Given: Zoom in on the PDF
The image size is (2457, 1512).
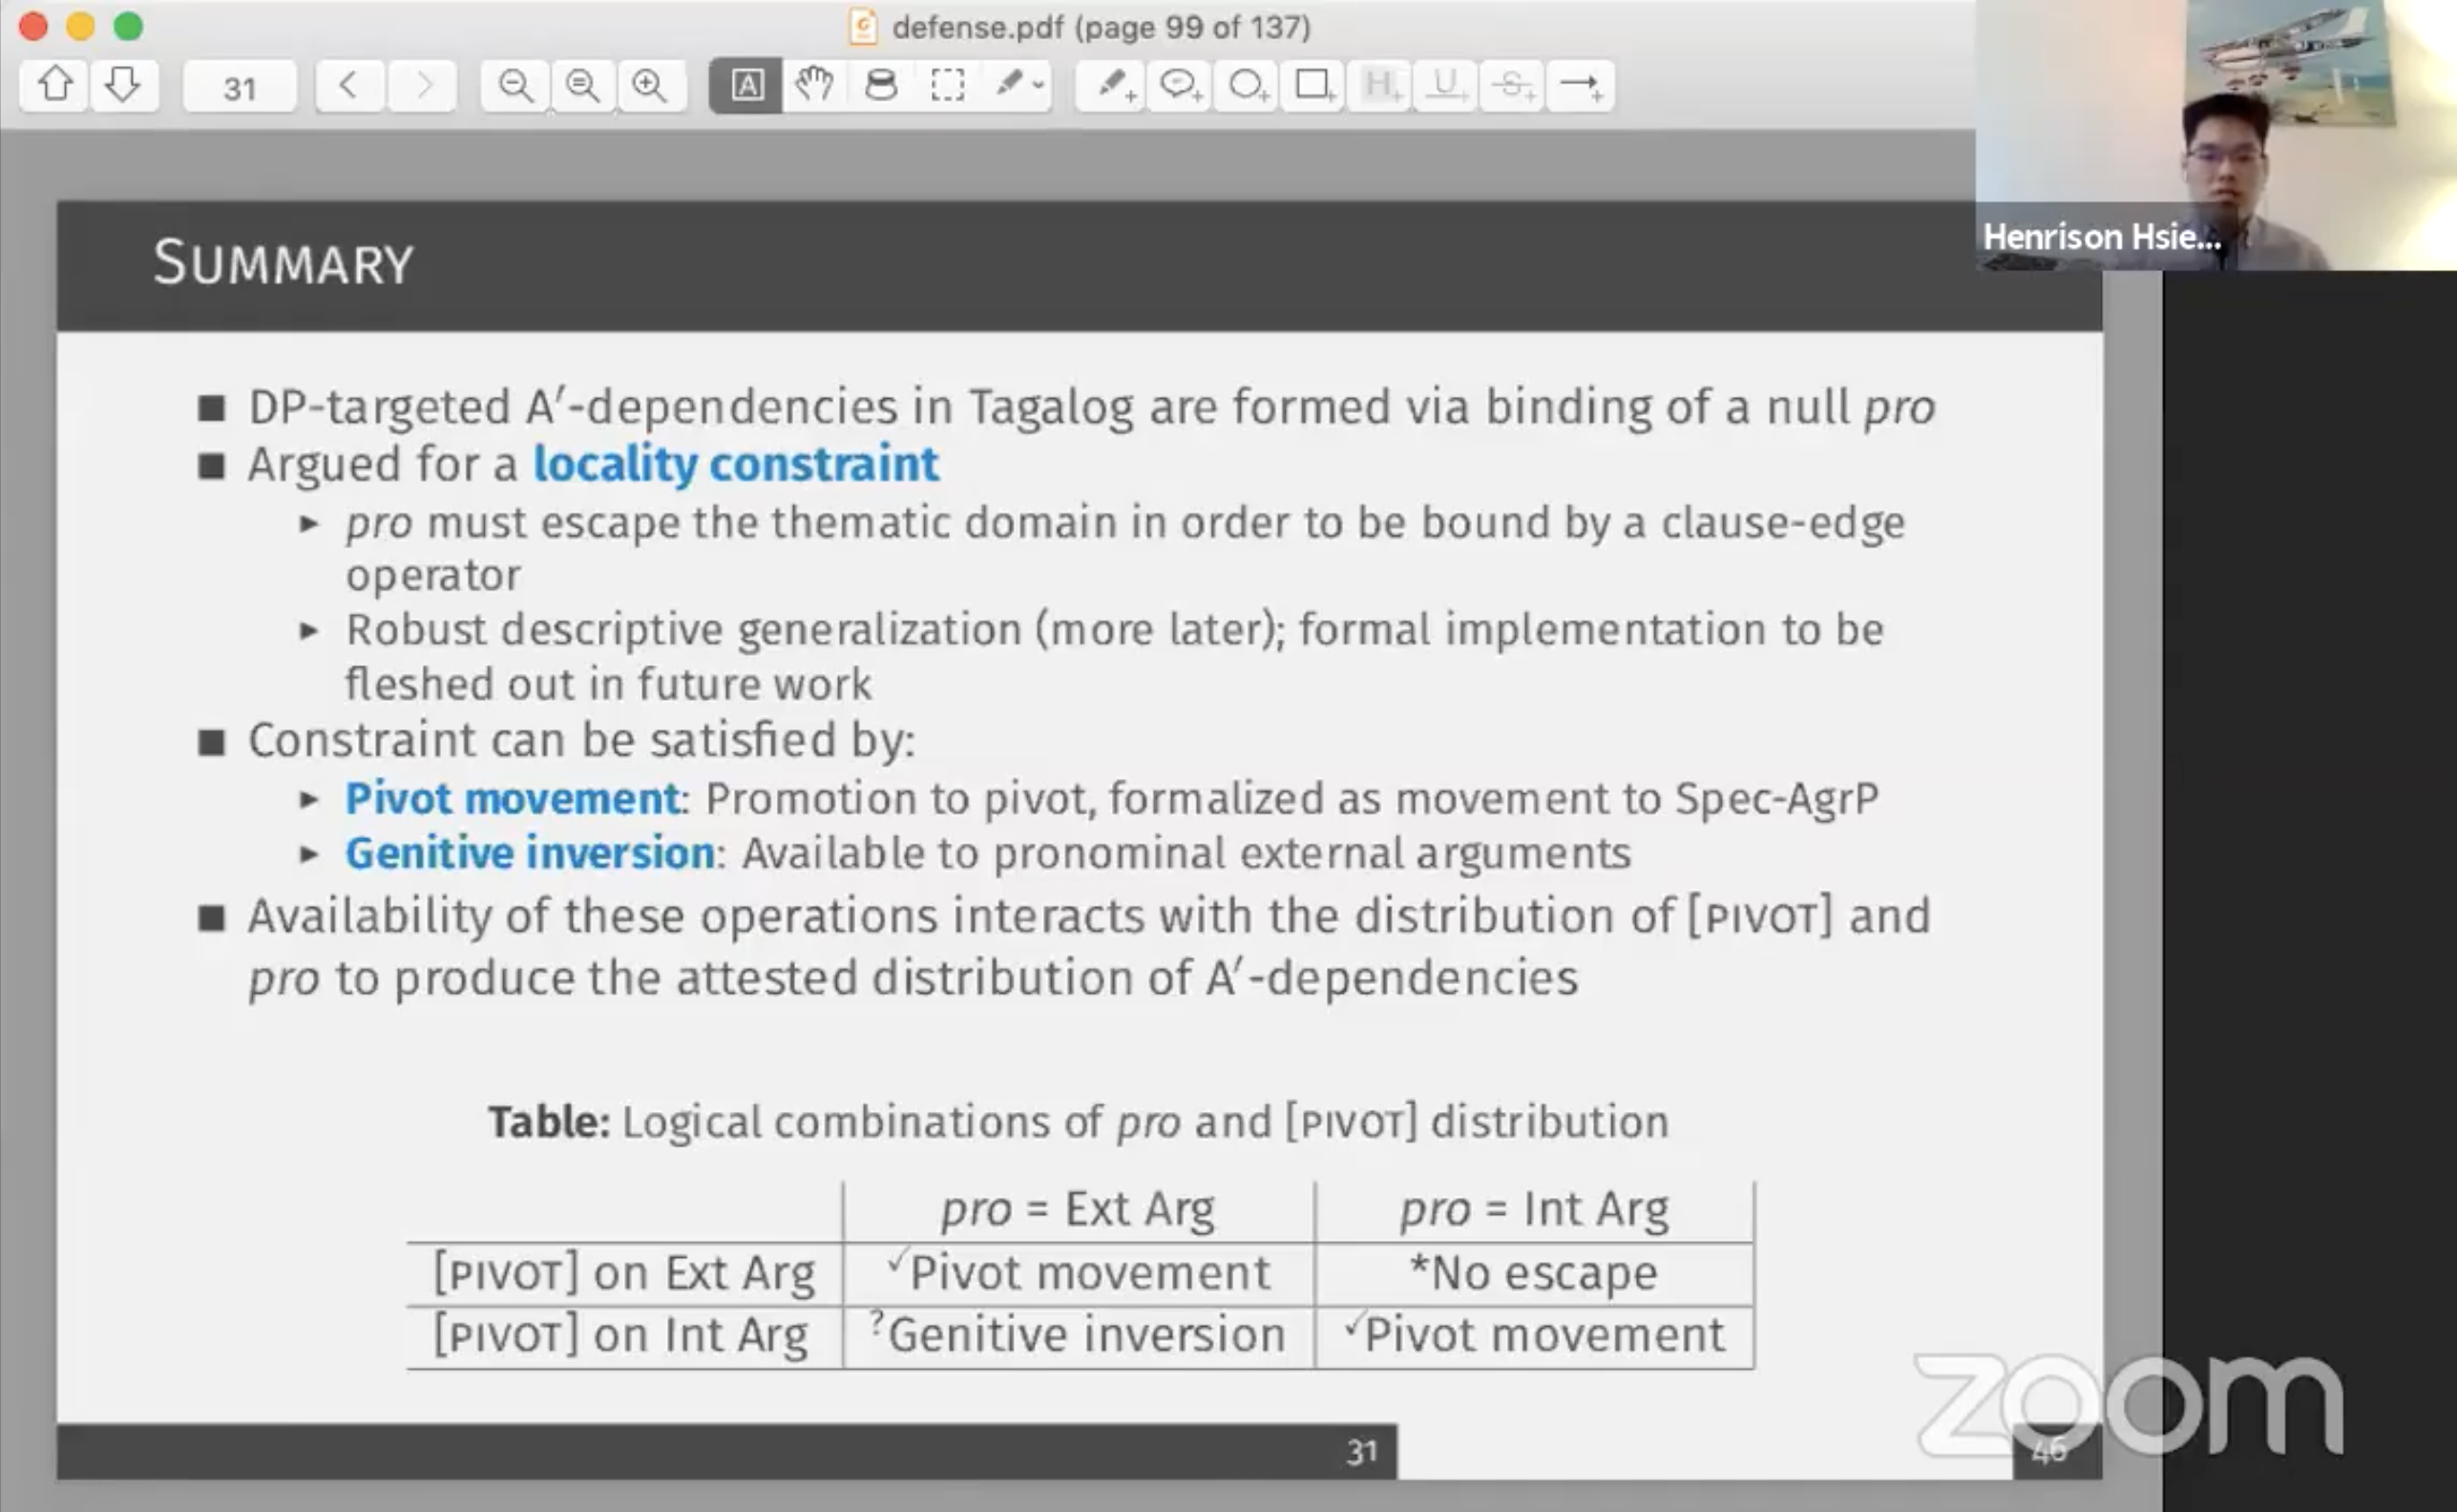Looking at the screenshot, I should (650, 85).
